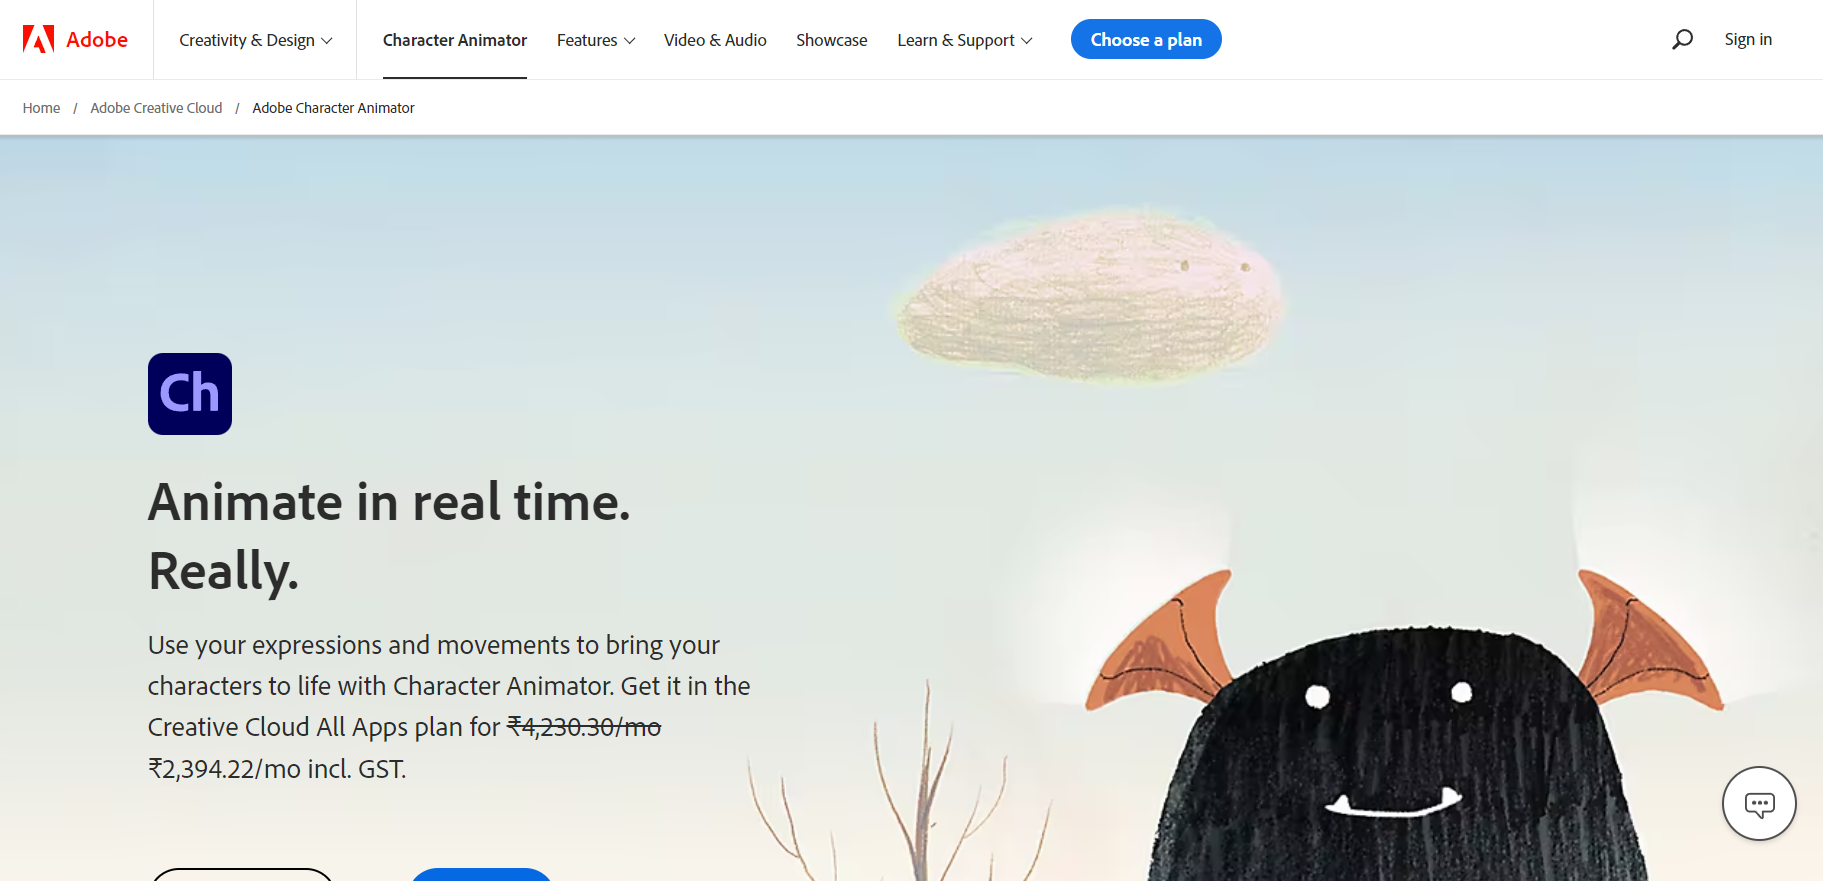Expand the Features dropdown

[596, 40]
